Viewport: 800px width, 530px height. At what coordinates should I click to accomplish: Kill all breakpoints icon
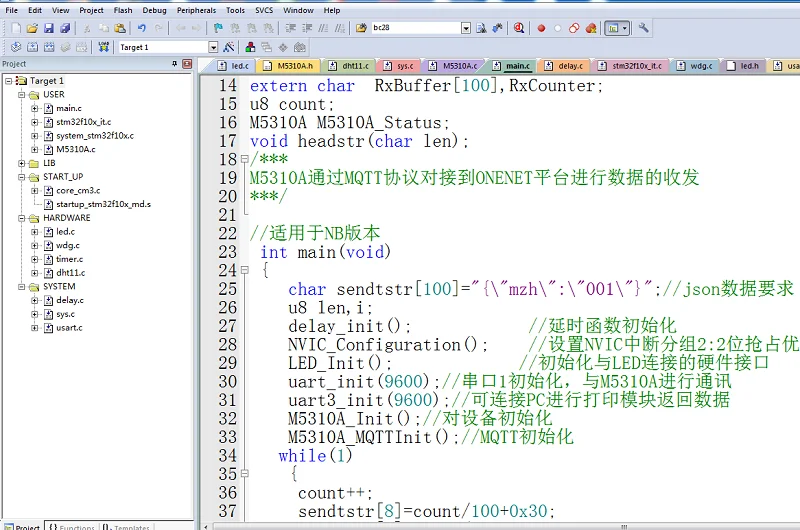point(591,29)
